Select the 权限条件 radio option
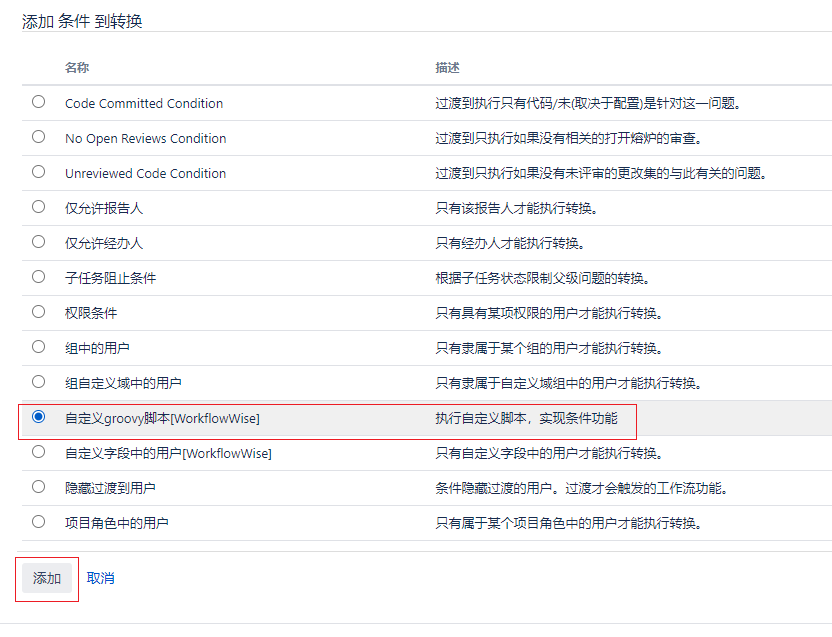 (38, 312)
